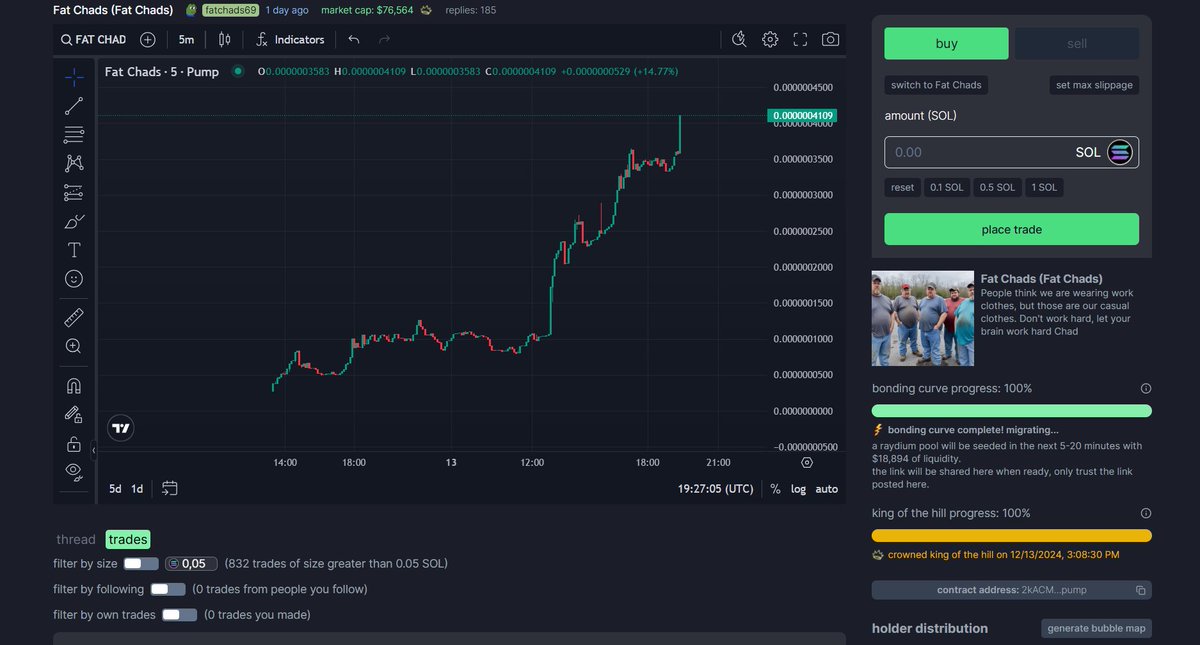Take chart snapshot with camera icon

pyautogui.click(x=830, y=40)
